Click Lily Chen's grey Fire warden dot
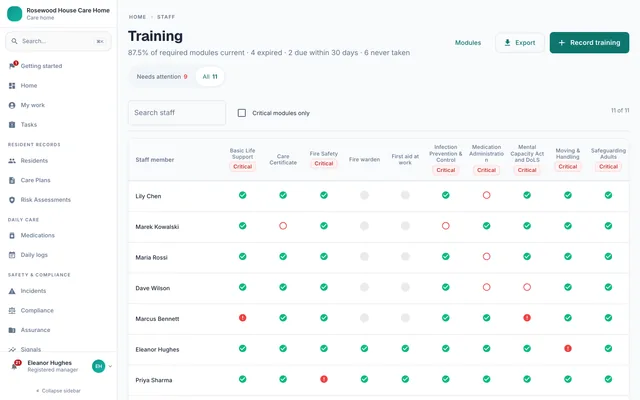 pos(364,195)
